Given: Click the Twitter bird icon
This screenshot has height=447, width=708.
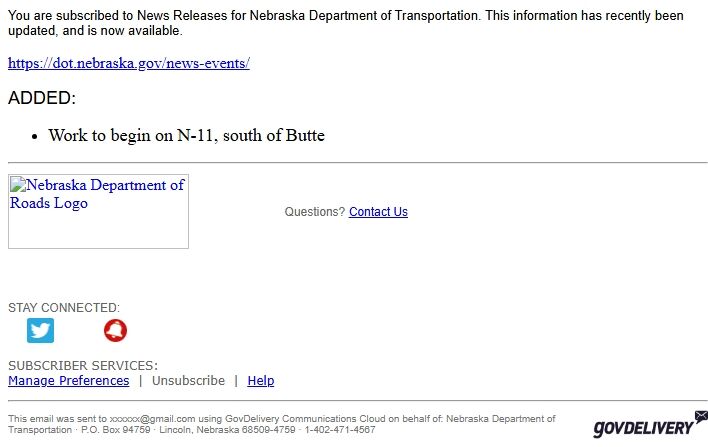Looking at the screenshot, I should (40, 331).
